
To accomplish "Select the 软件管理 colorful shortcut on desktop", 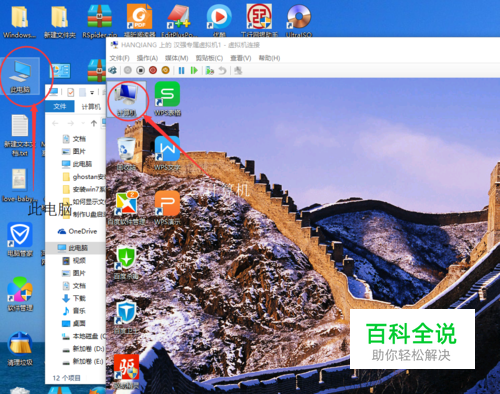I will 20,294.
